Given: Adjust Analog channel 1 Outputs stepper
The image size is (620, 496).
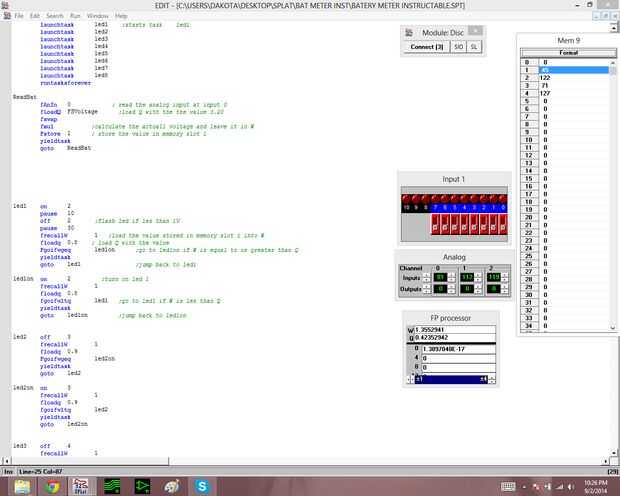Looking at the screenshot, I should click(x=478, y=289).
